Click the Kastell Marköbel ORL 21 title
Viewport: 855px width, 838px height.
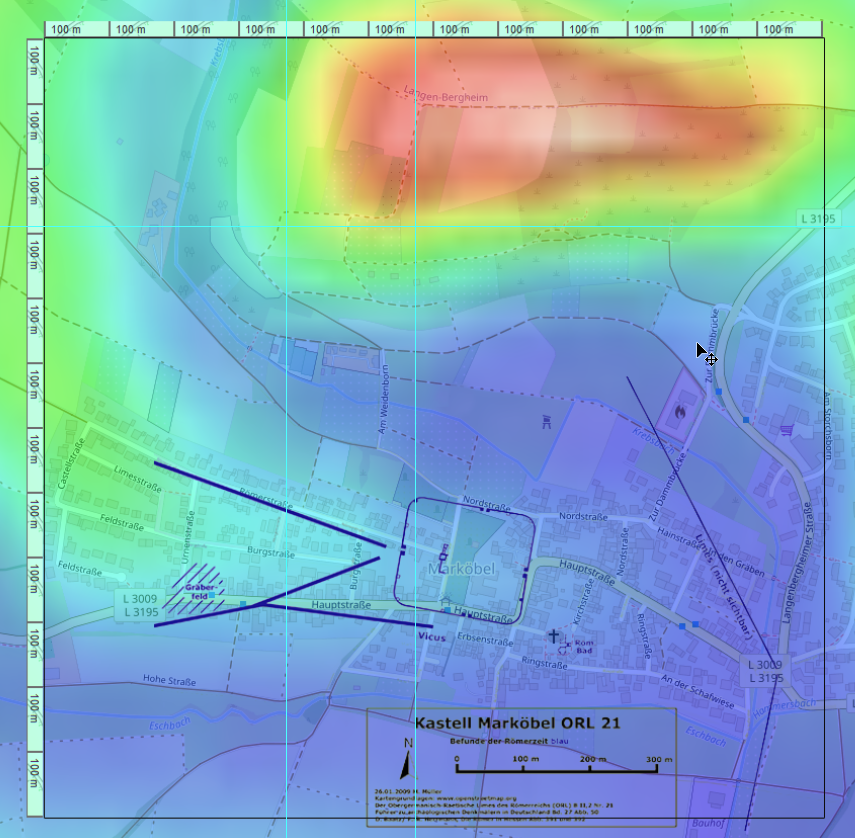point(522,722)
